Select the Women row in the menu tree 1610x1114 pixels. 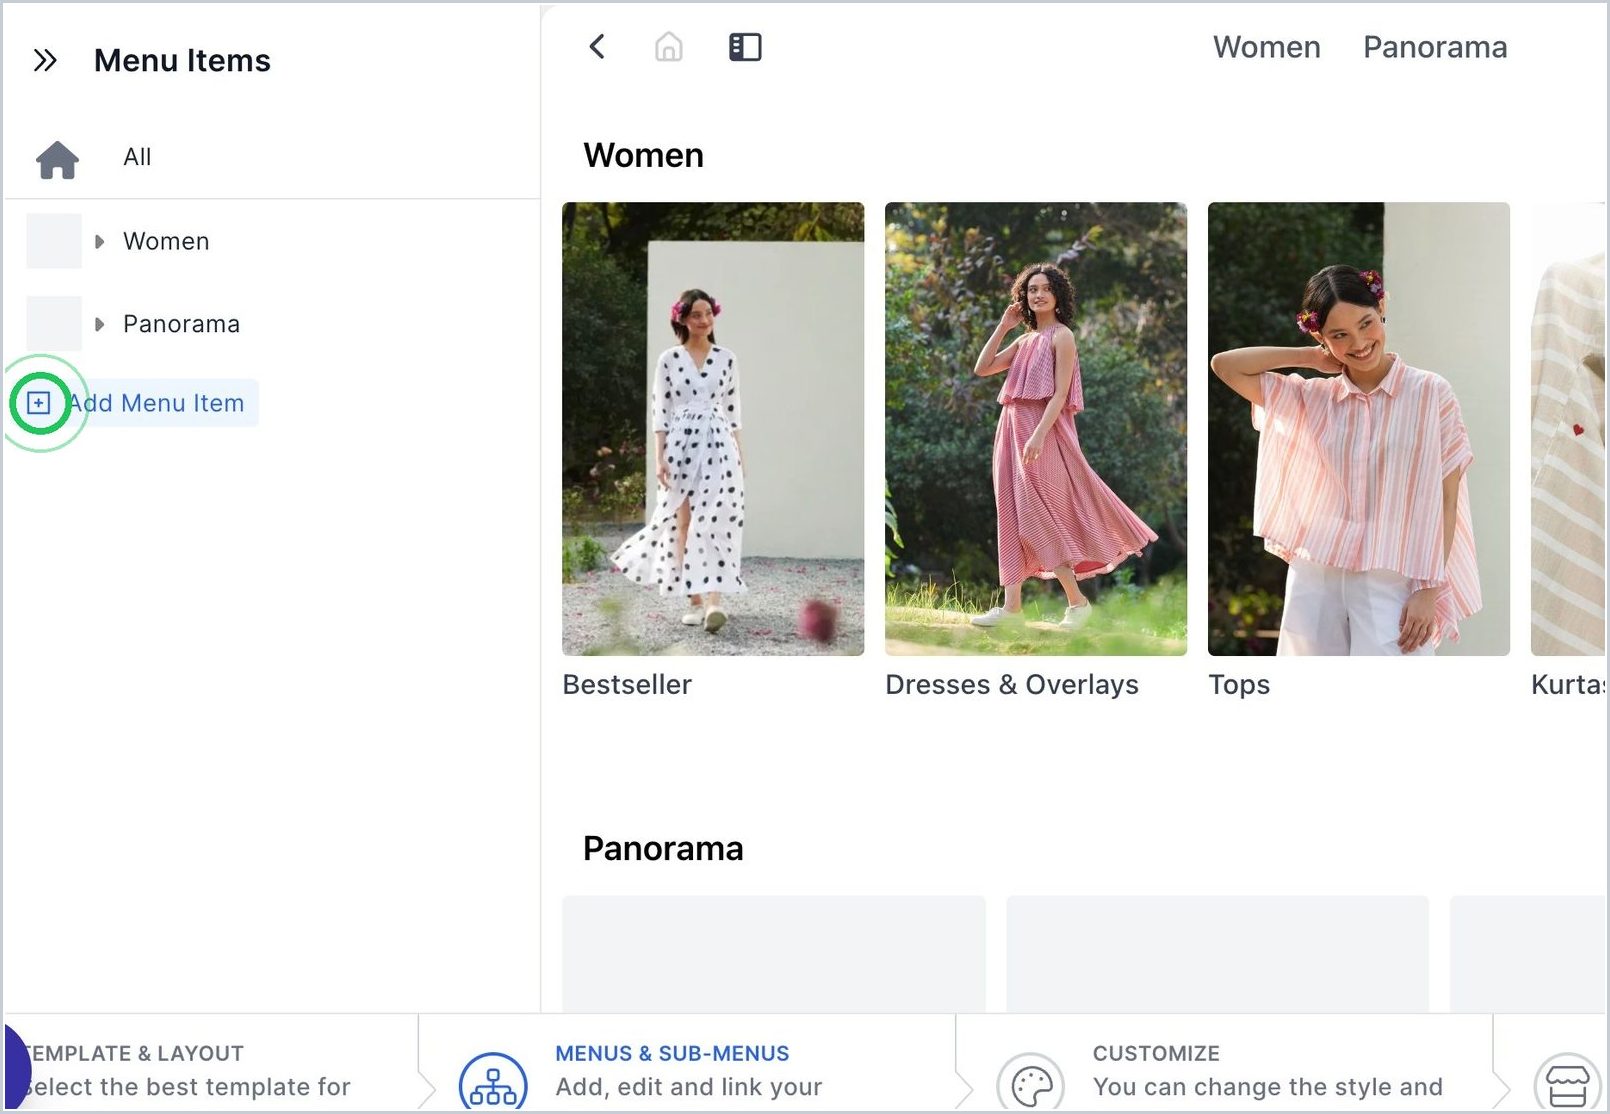pos(272,242)
